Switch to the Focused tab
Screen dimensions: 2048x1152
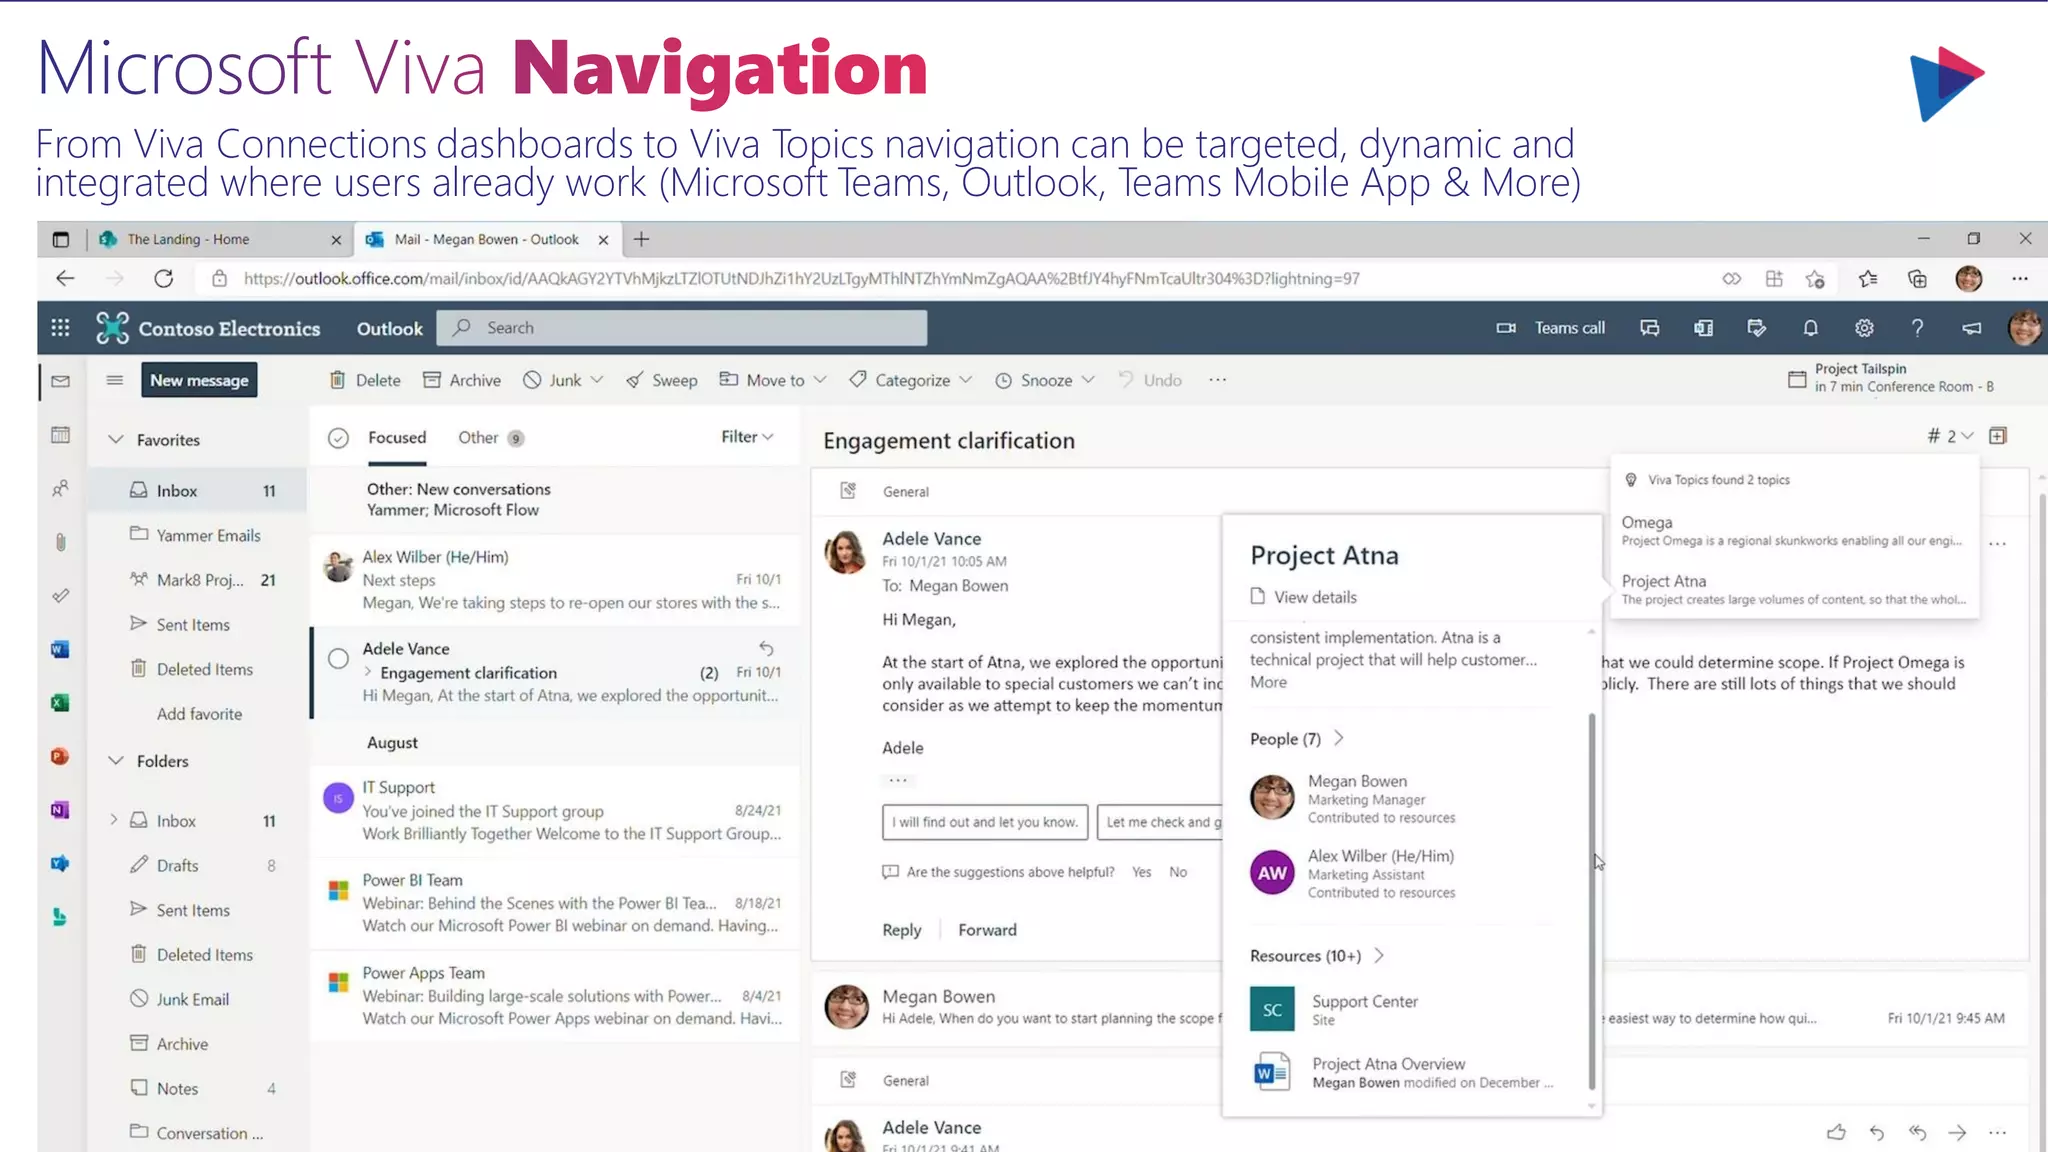pos(397,438)
